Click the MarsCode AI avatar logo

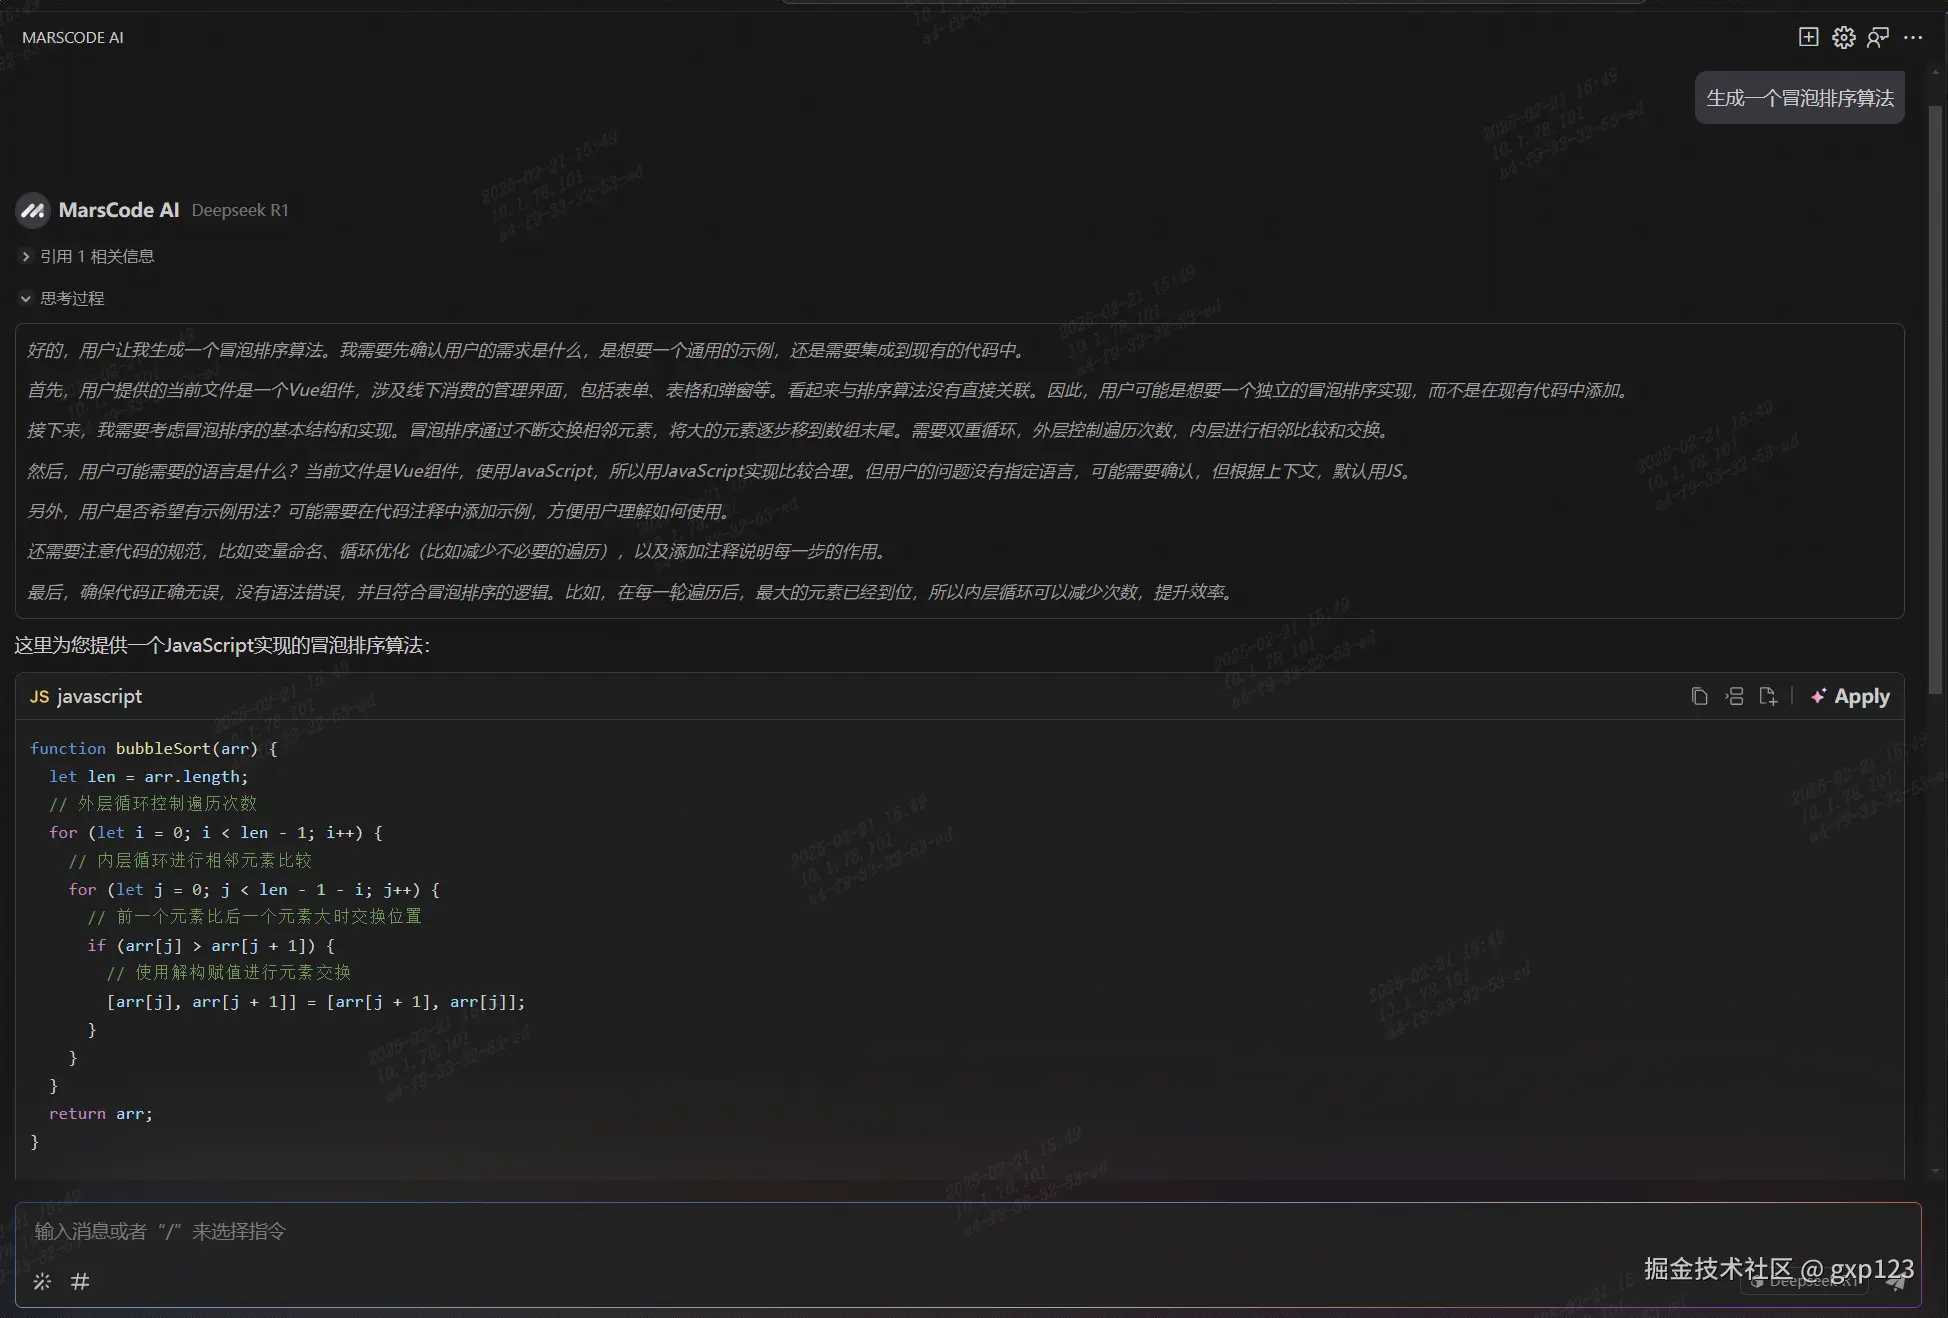point(33,210)
